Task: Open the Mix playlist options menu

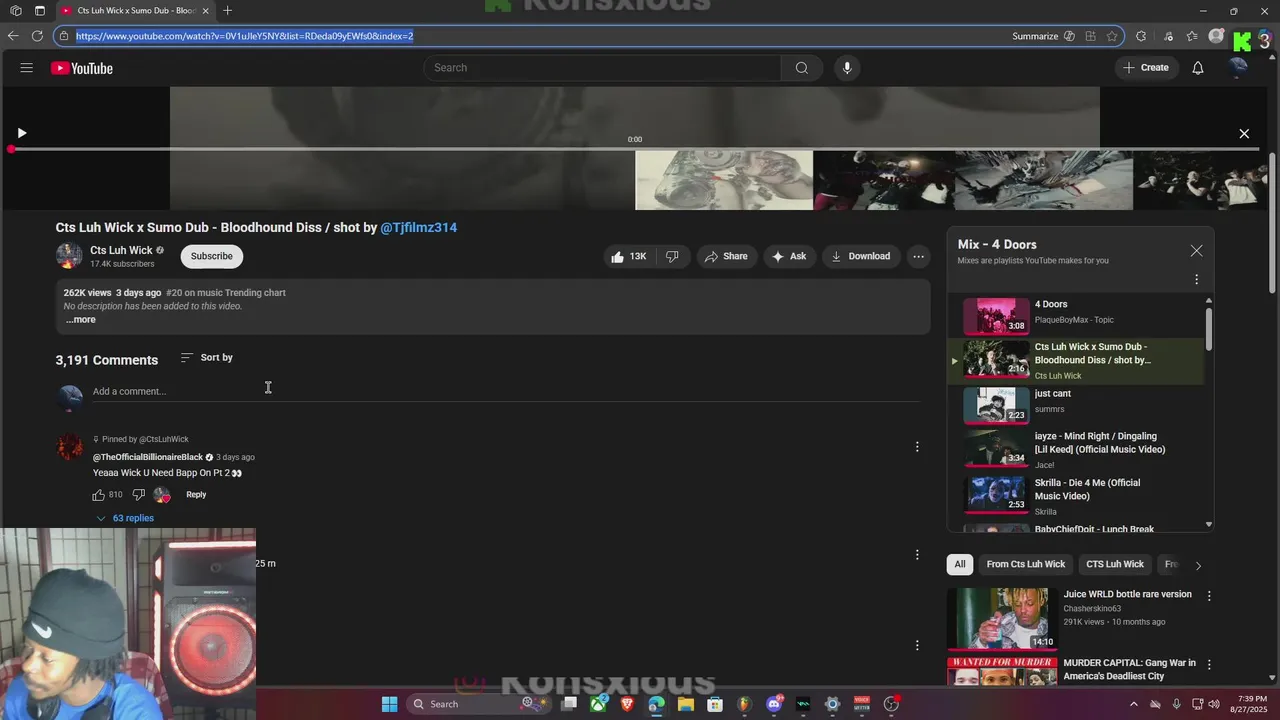Action: click(1196, 280)
